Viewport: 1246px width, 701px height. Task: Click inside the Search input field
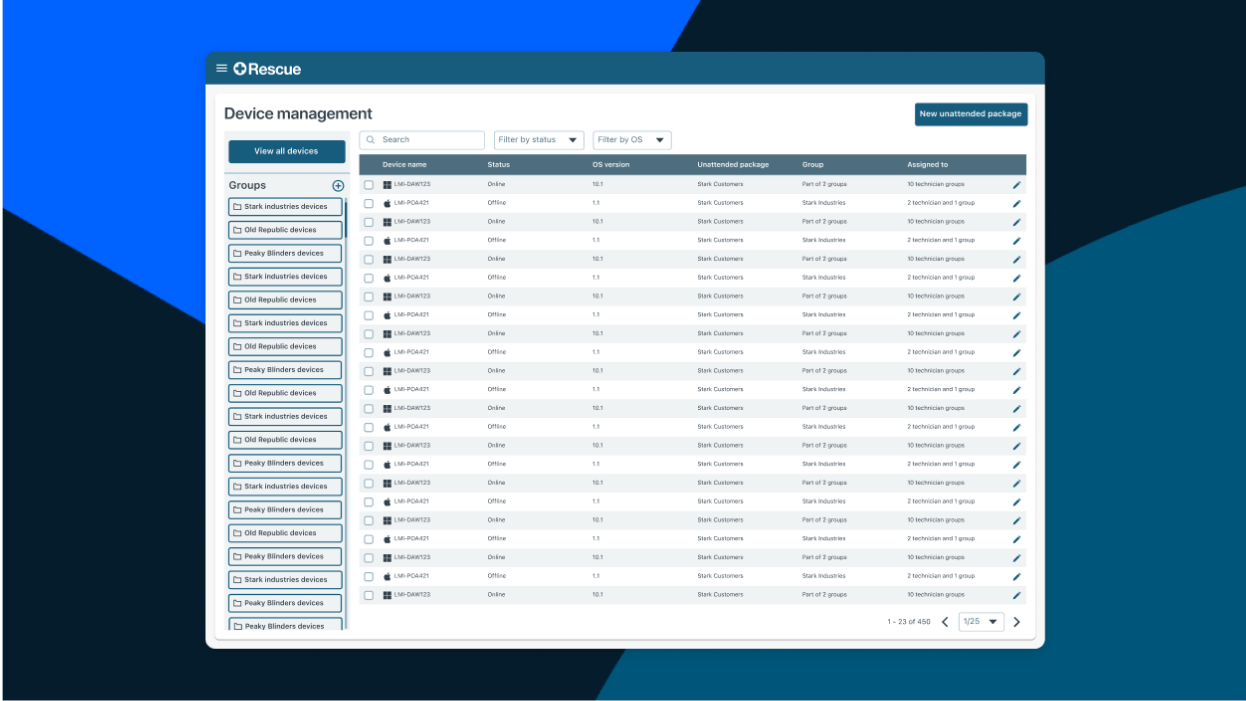(x=430, y=140)
